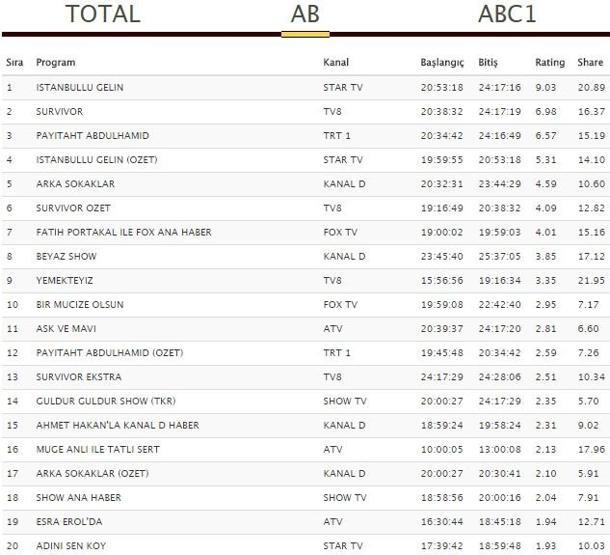Viewport: 610px width, 555px height.
Task: Select the ASK VE MAVI program
Action: pos(66,329)
